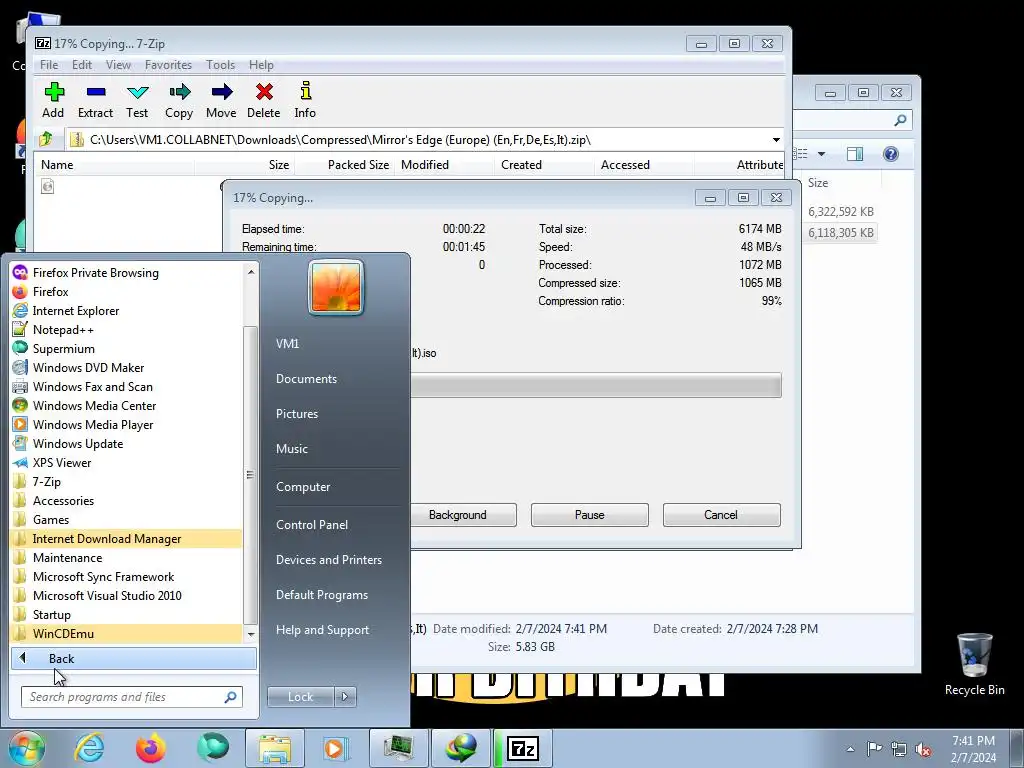Open XPS Viewer
Screen dimensions: 1024x768
pyautogui.click(x=61, y=462)
